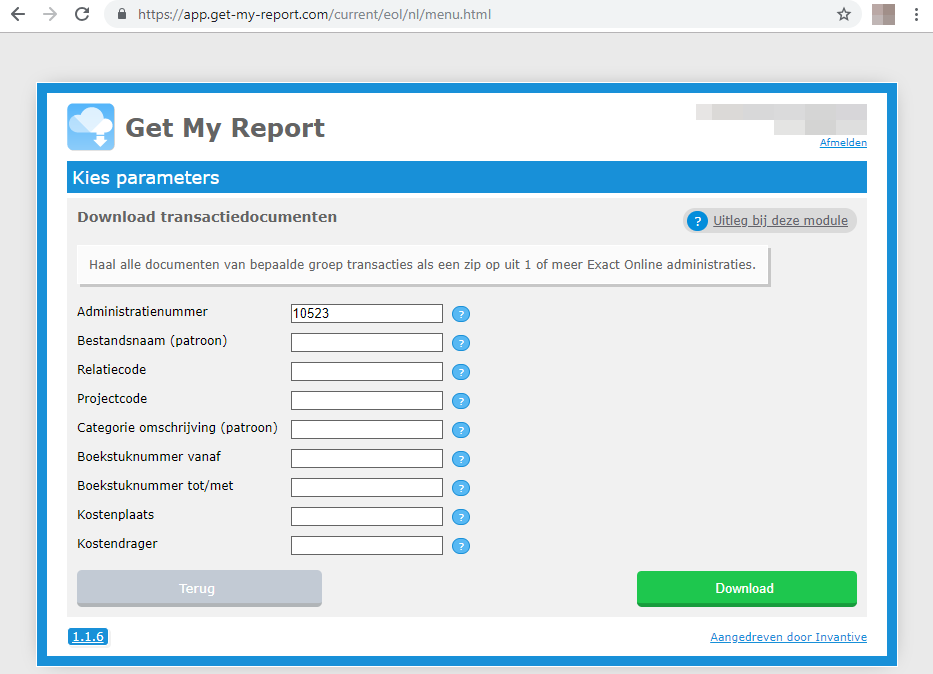Open help for Kostenplaats field

[461, 517]
